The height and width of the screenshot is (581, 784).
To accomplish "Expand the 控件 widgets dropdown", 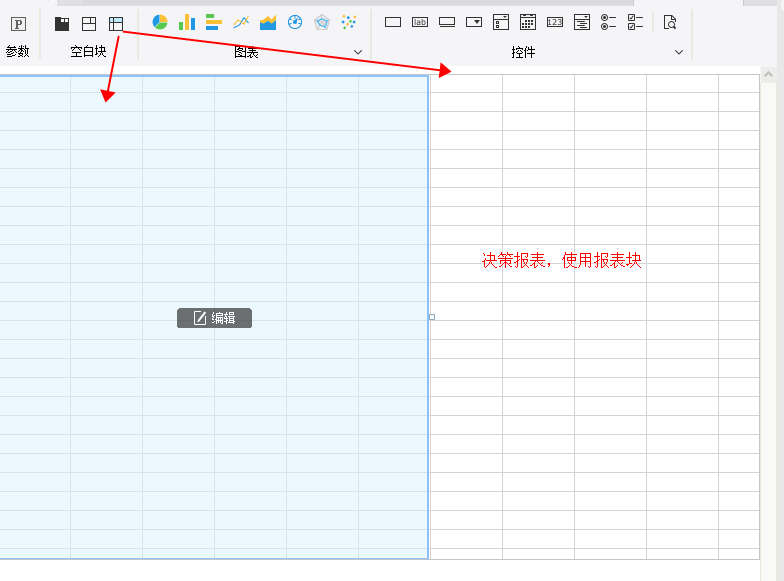I will point(679,52).
